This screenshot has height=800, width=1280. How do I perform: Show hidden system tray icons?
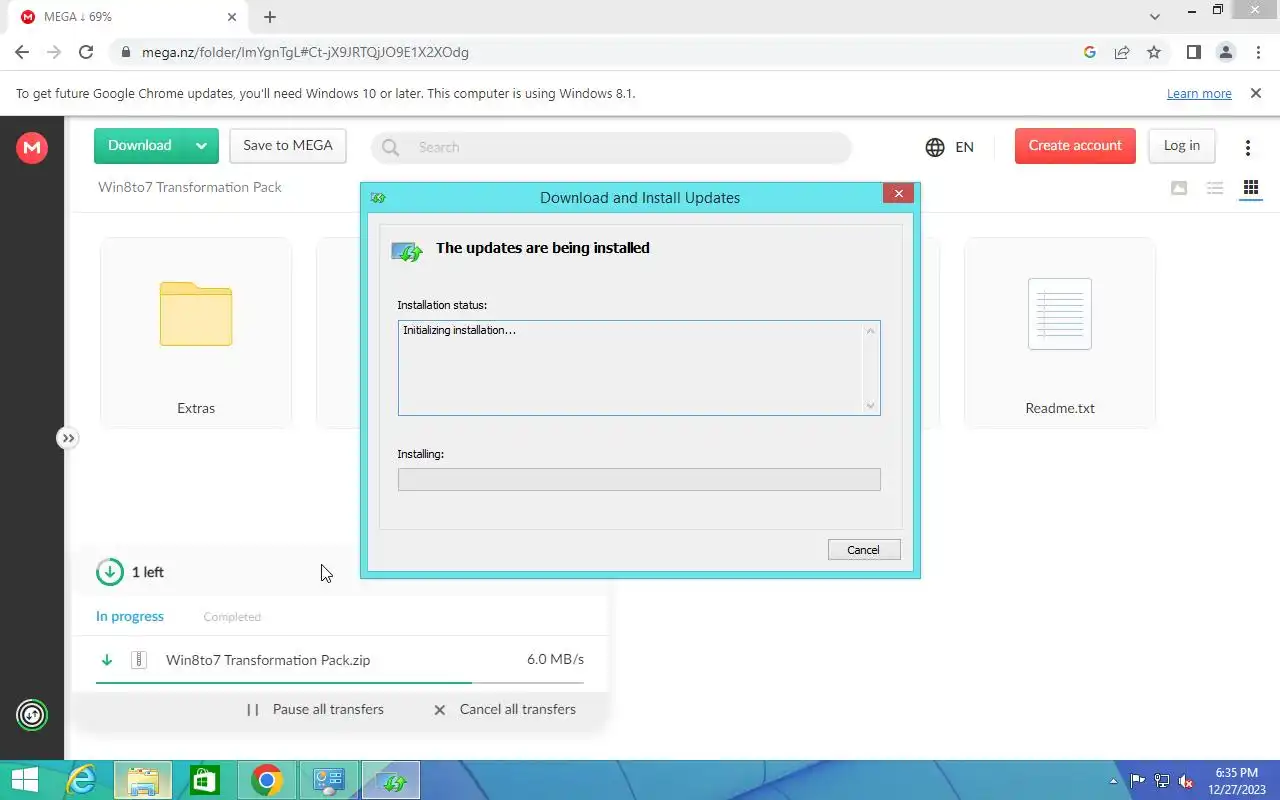(1114, 781)
